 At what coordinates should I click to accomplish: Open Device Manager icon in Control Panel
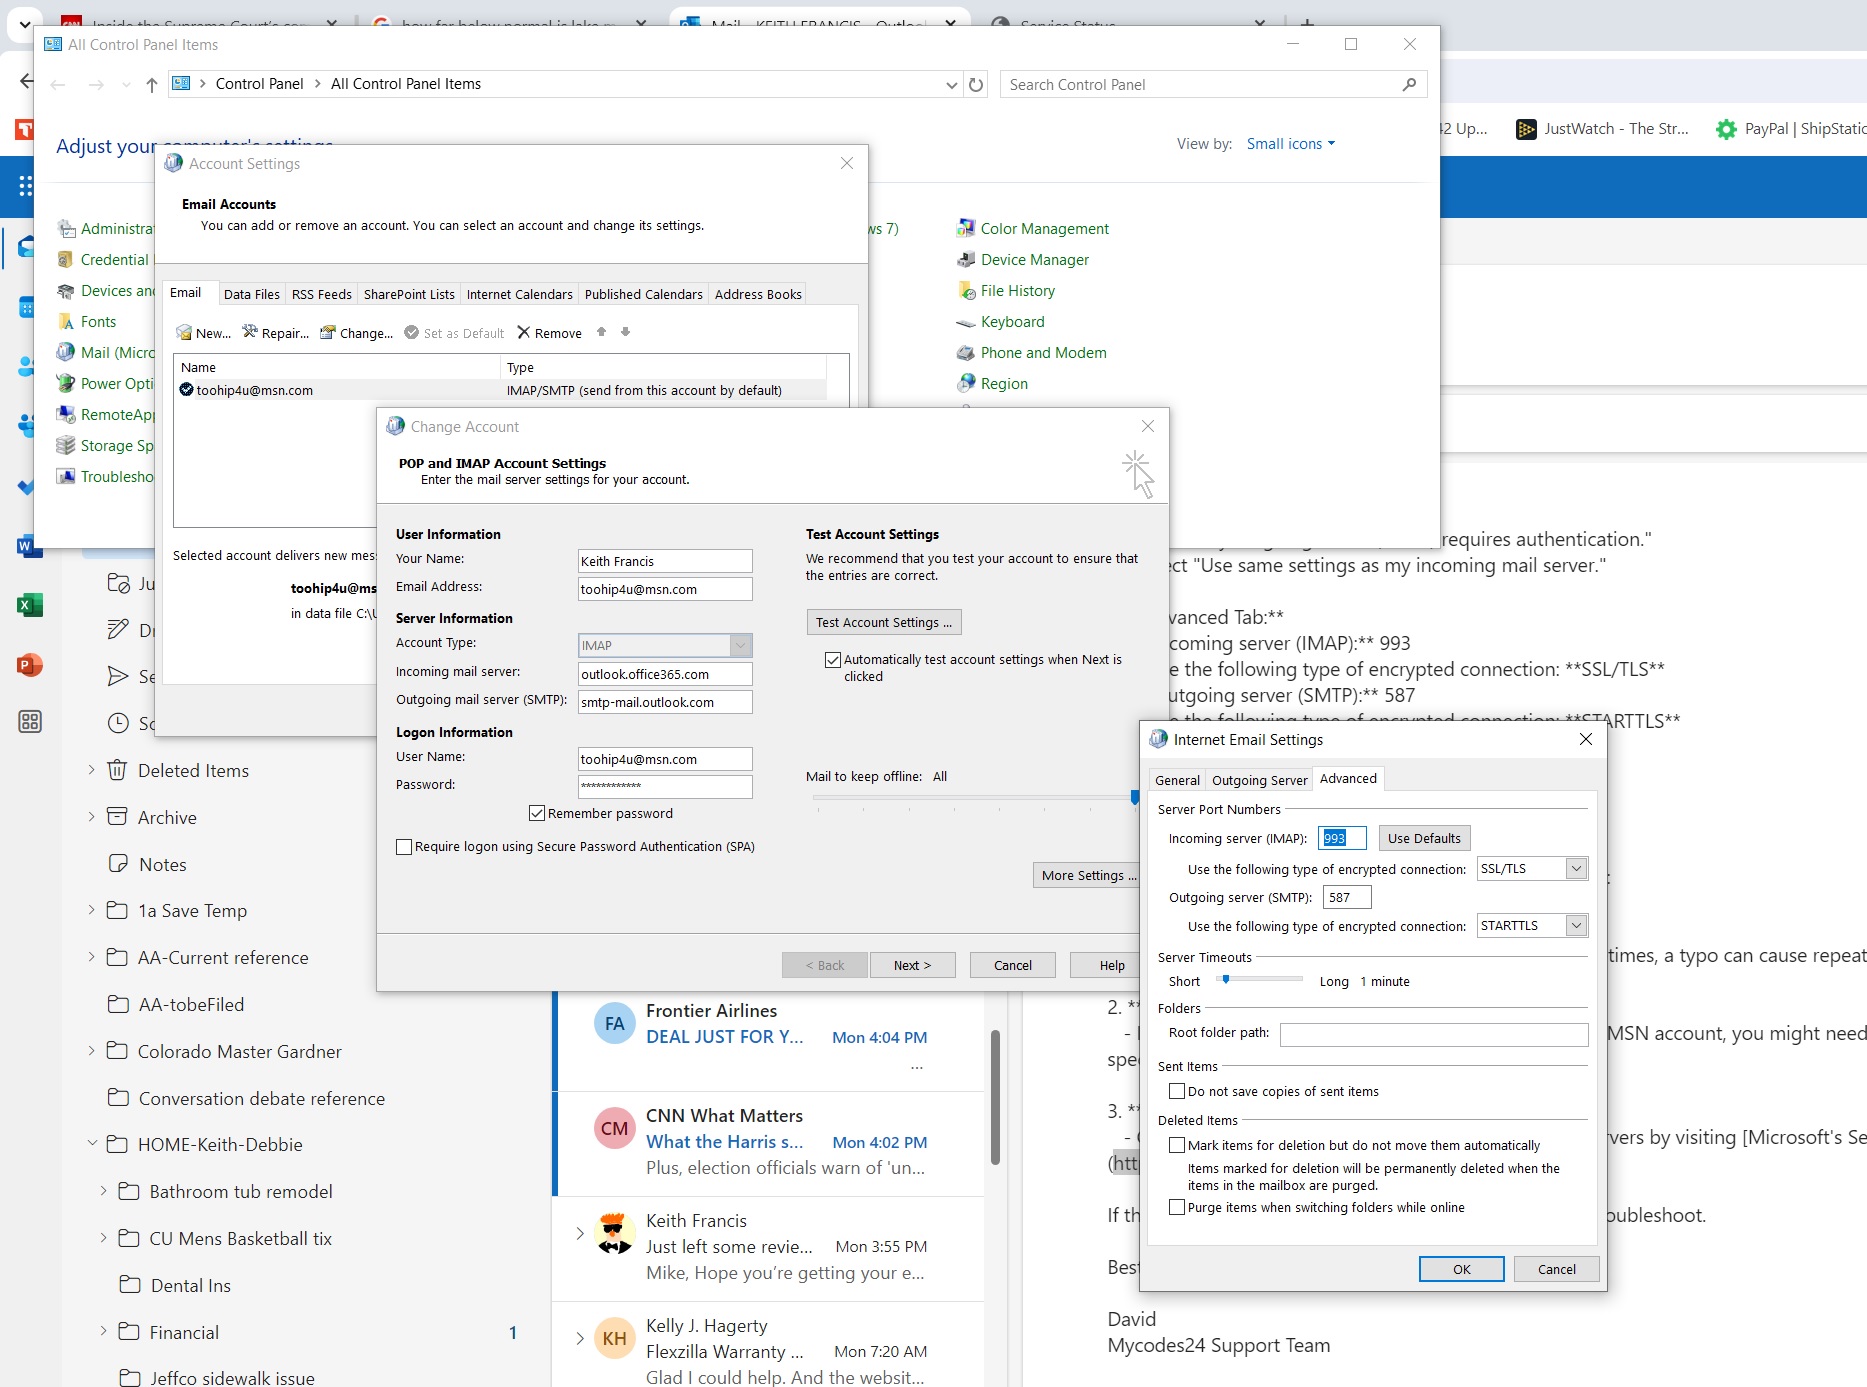pyautogui.click(x=966, y=260)
